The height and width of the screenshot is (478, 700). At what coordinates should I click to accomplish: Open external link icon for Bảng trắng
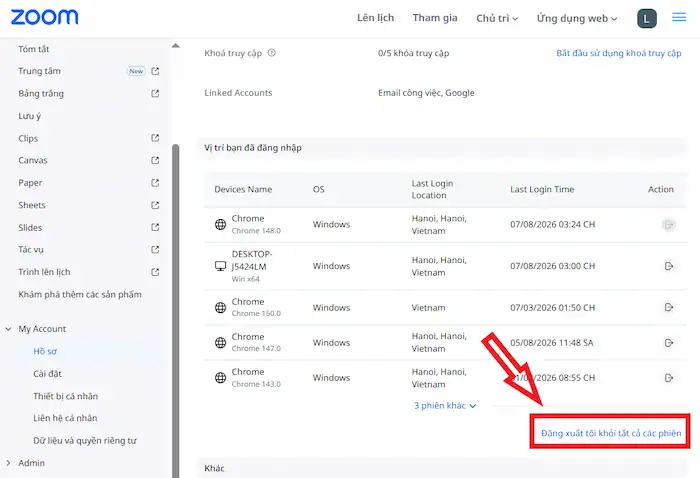coord(155,93)
